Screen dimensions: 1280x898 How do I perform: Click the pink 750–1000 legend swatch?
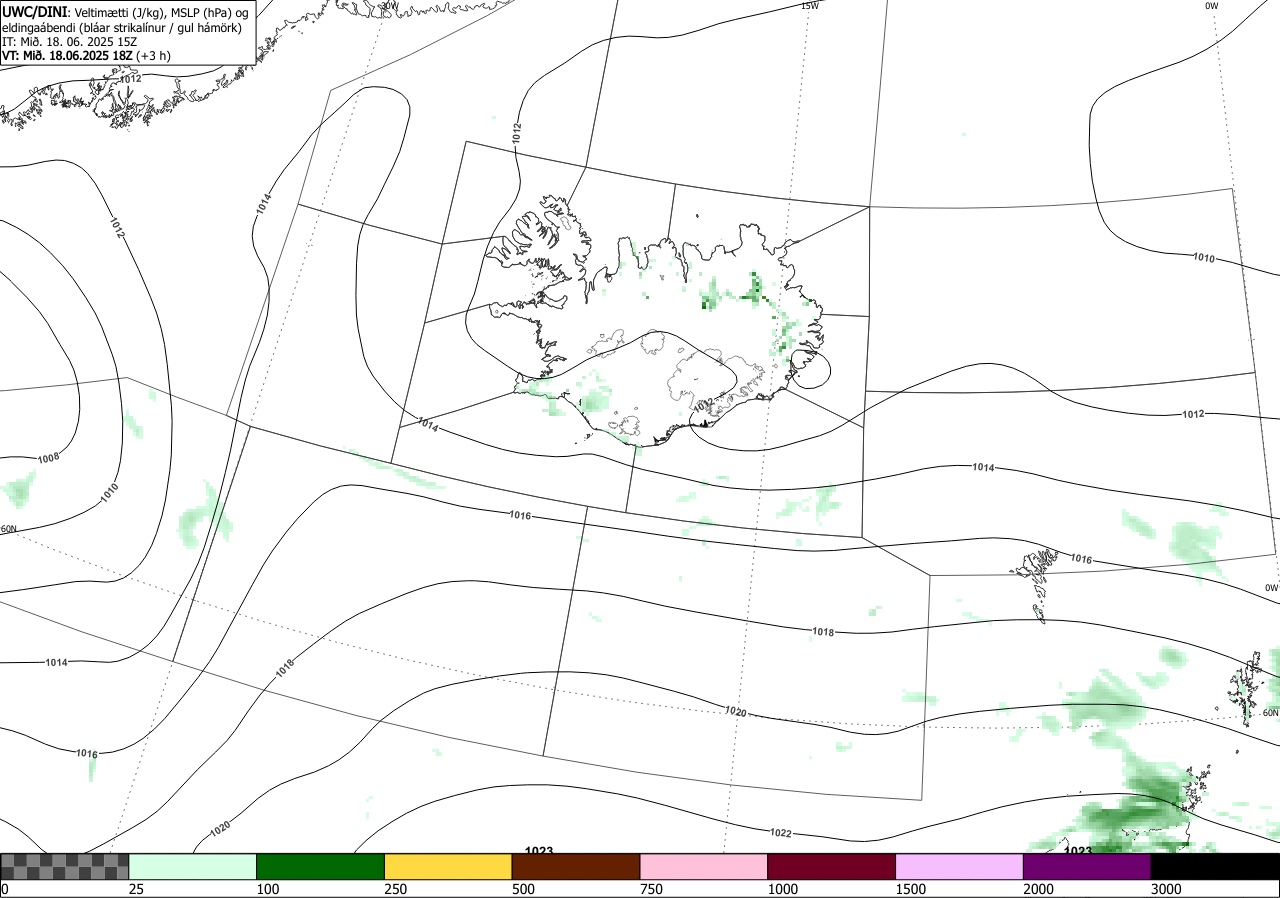[x=704, y=866]
